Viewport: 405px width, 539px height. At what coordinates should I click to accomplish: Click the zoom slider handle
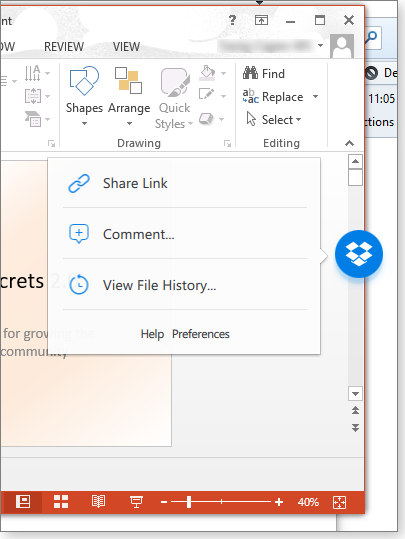coord(189,502)
